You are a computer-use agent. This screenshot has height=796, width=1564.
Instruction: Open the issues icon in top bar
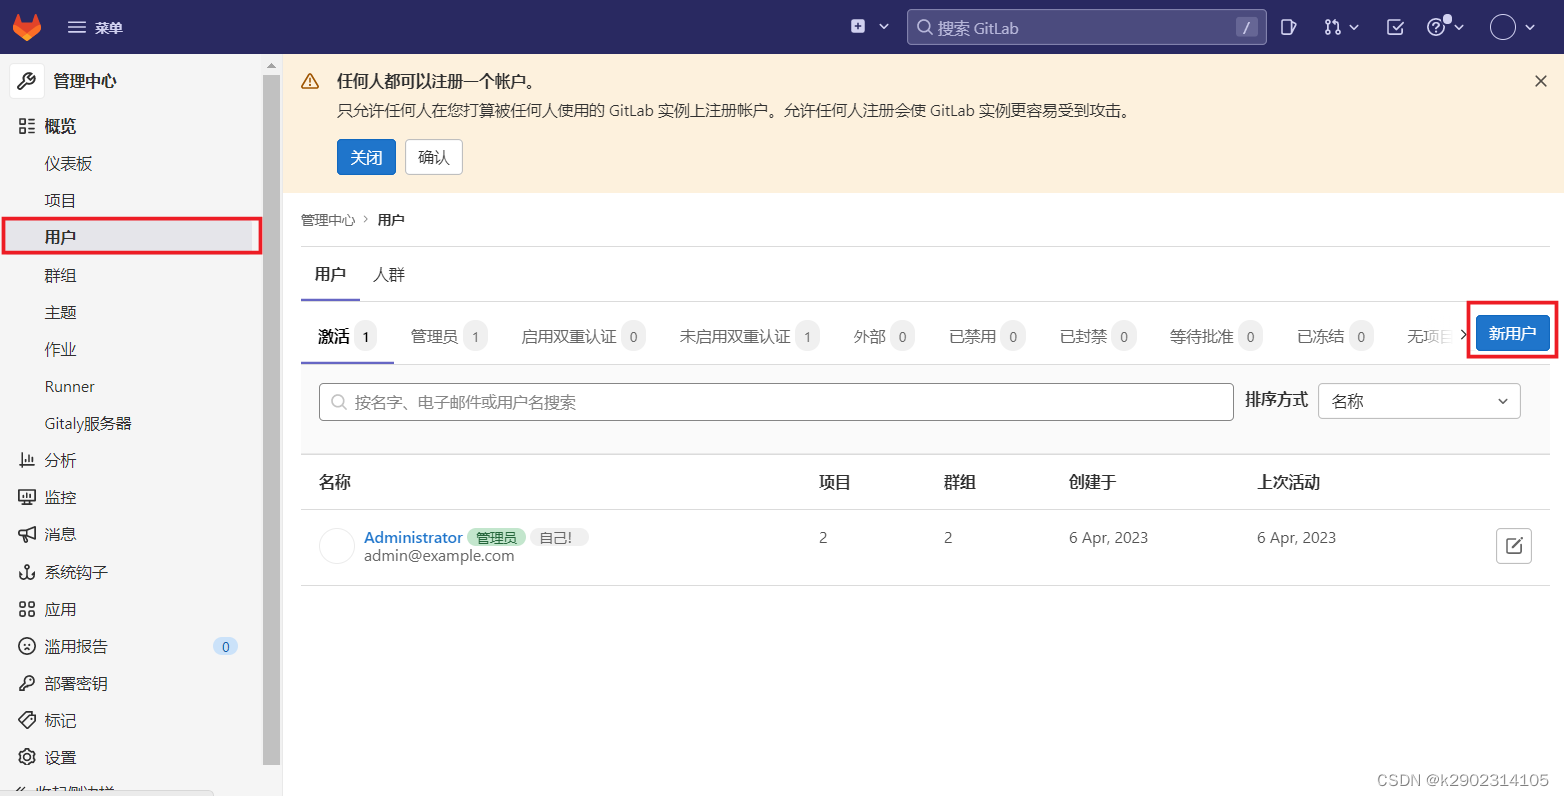tap(1289, 27)
